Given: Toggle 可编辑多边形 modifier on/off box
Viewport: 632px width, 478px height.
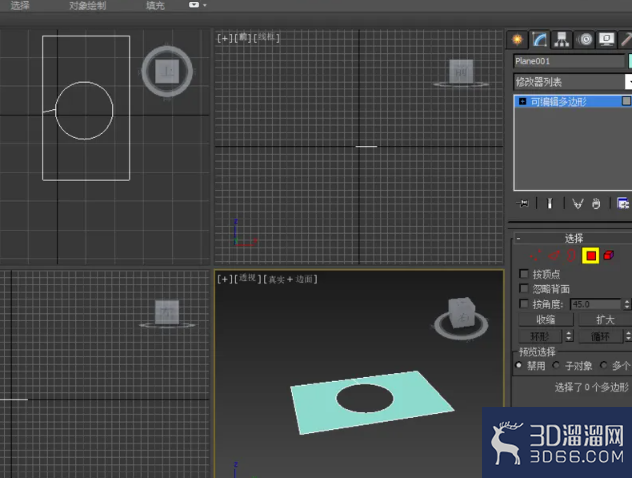Looking at the screenshot, I should coord(626,101).
